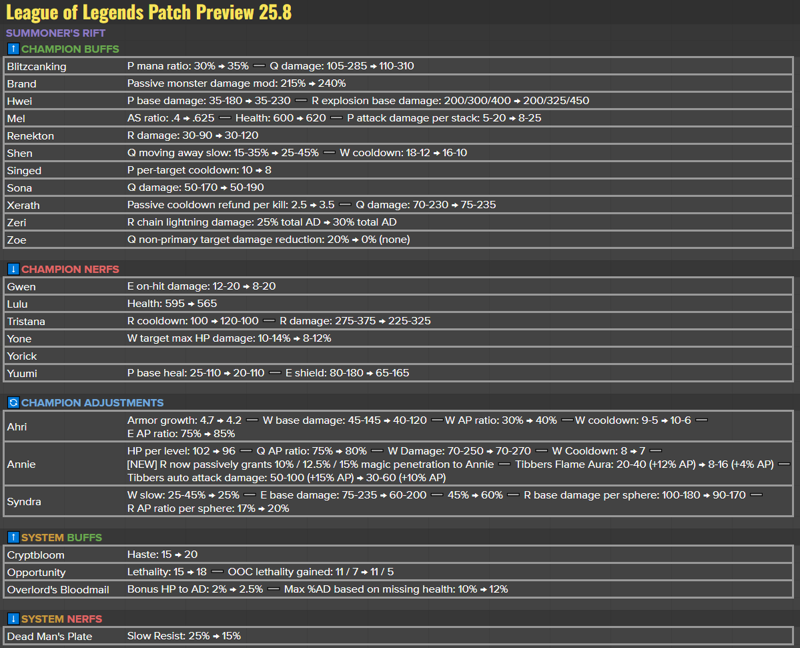800x648 pixels.
Task: Select the League of Legends Patch Preview 25.8 title
Action: click(148, 12)
